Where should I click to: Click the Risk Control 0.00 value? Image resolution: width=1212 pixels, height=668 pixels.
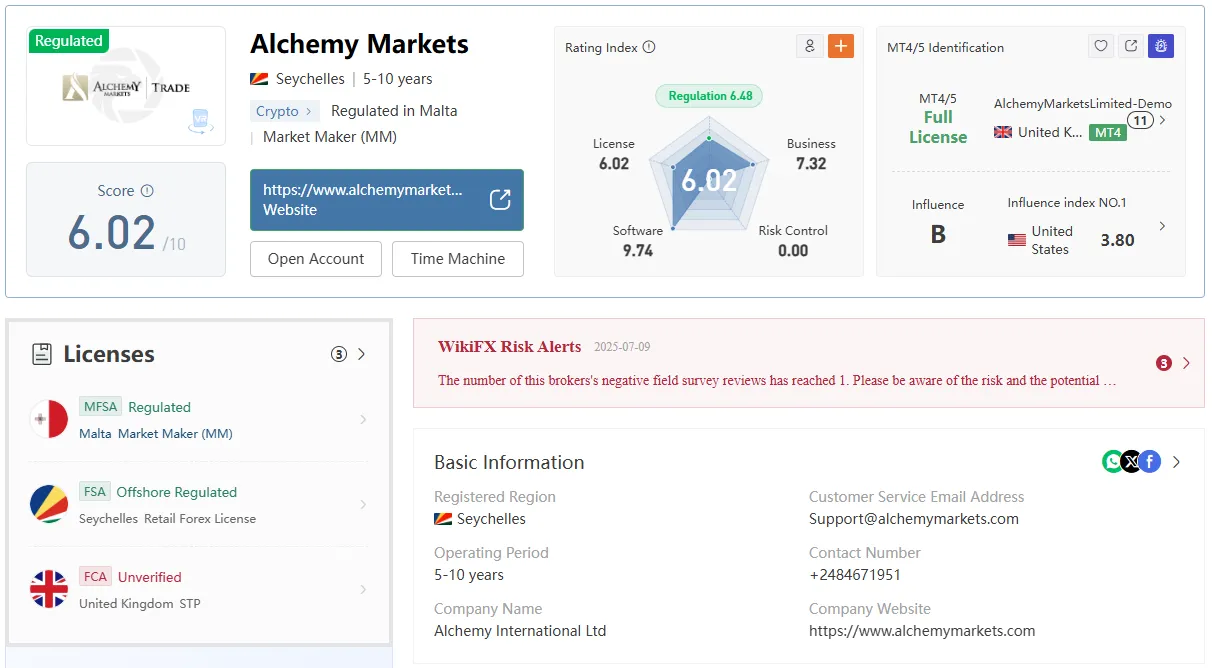(x=793, y=251)
